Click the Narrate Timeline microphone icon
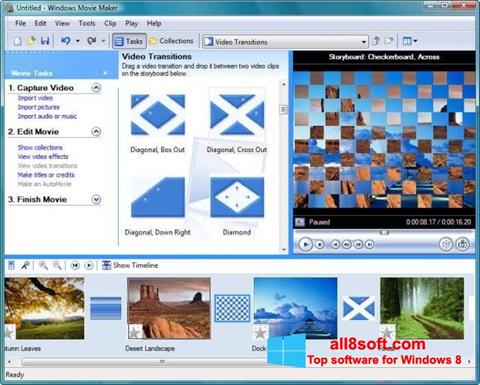Image resolution: width=480 pixels, height=385 pixels. [x=25, y=265]
